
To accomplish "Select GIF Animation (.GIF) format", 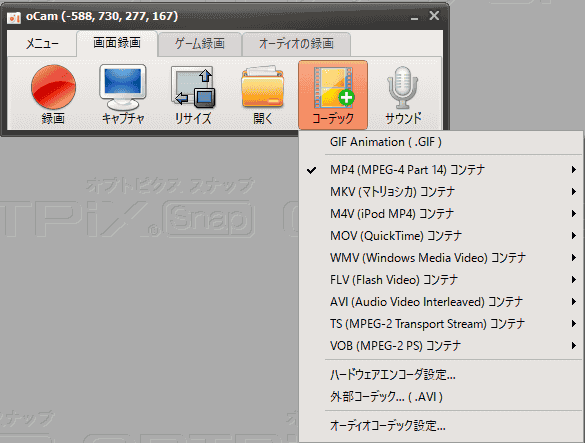I will point(441,142).
